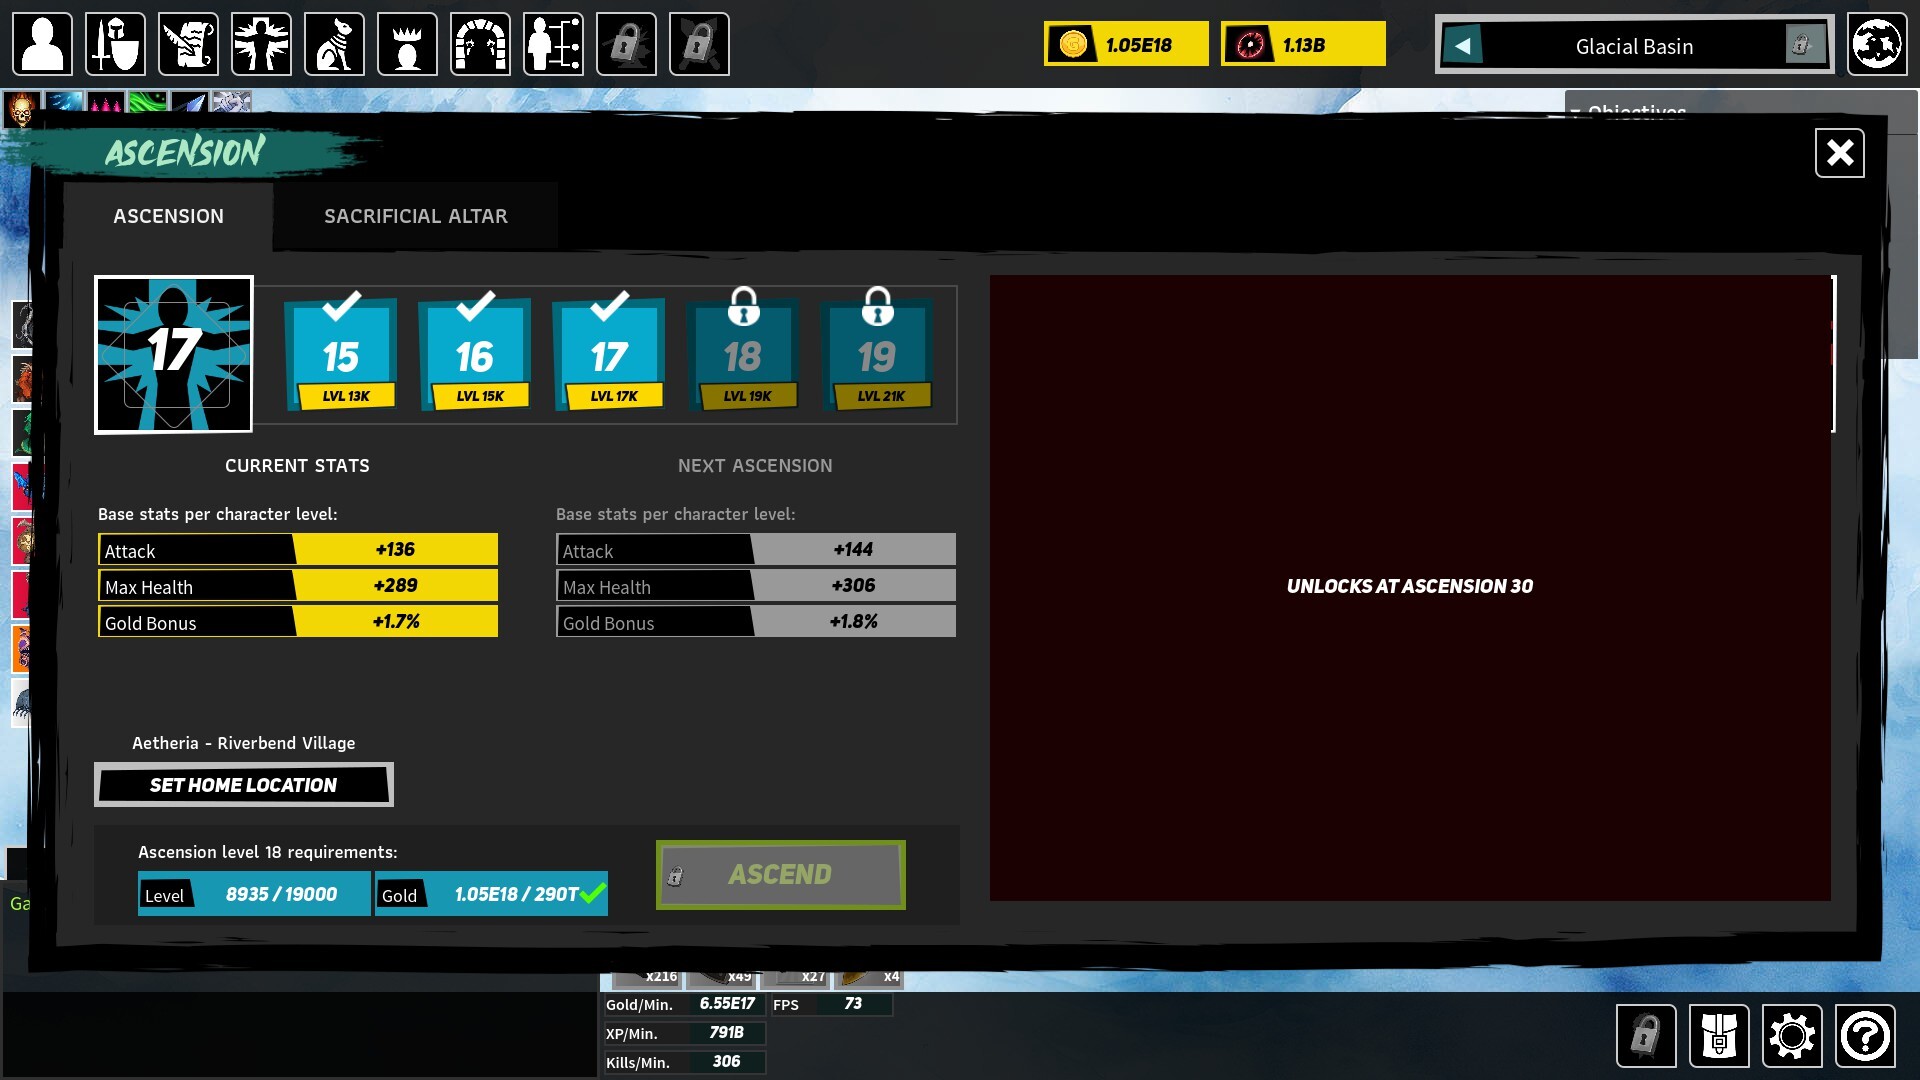Open the pets cat icon
Viewport: 1920px width, 1080px height.
pyautogui.click(x=334, y=44)
